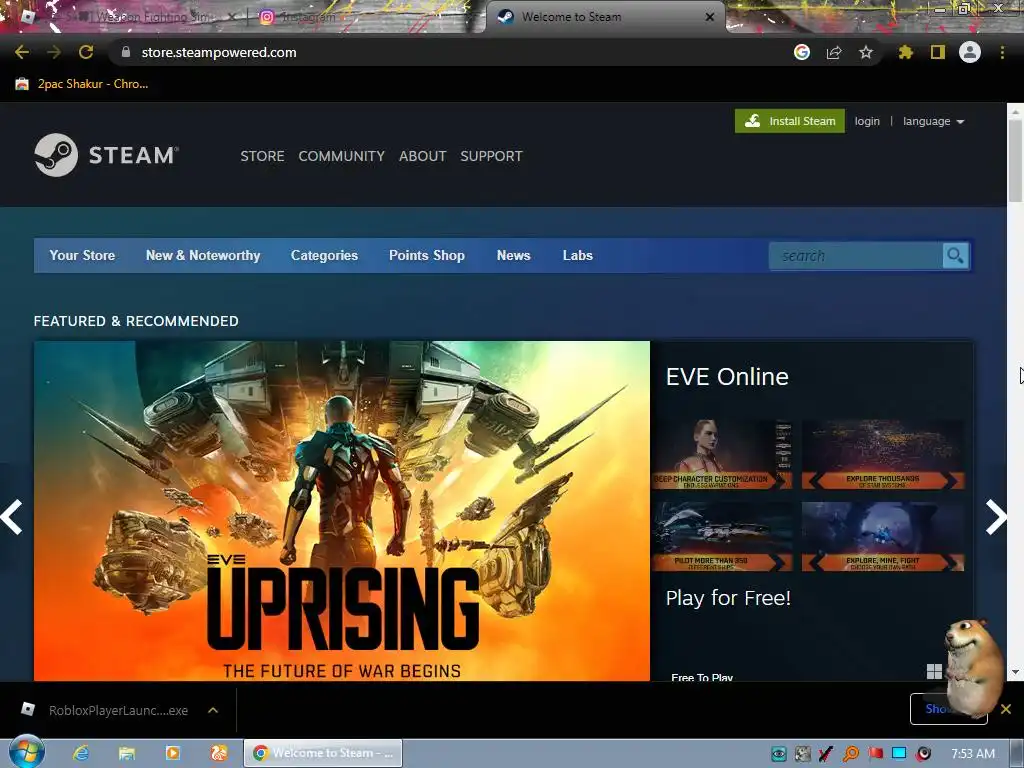Toggle the browser side panel icon
This screenshot has width=1024, height=768.
938,52
